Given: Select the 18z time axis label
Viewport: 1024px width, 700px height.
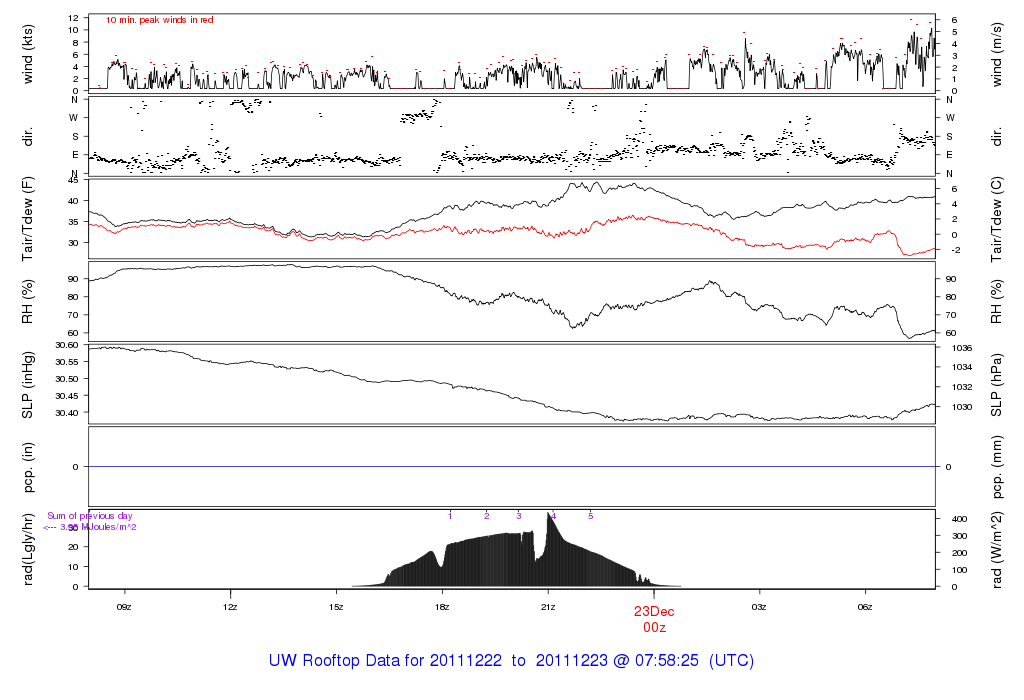Looking at the screenshot, I should (x=442, y=606).
